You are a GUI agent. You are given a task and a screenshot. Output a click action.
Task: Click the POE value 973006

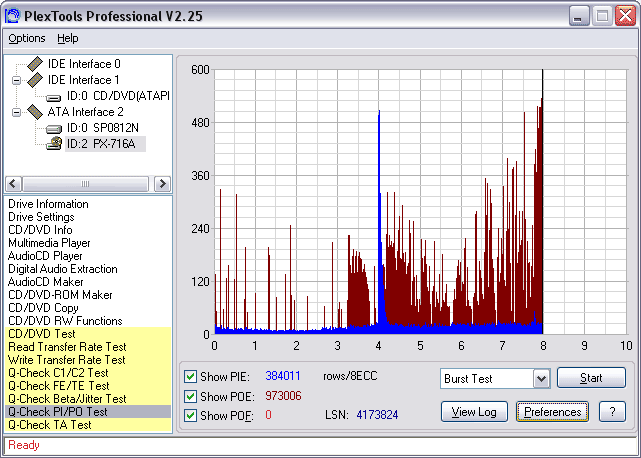[283, 396]
